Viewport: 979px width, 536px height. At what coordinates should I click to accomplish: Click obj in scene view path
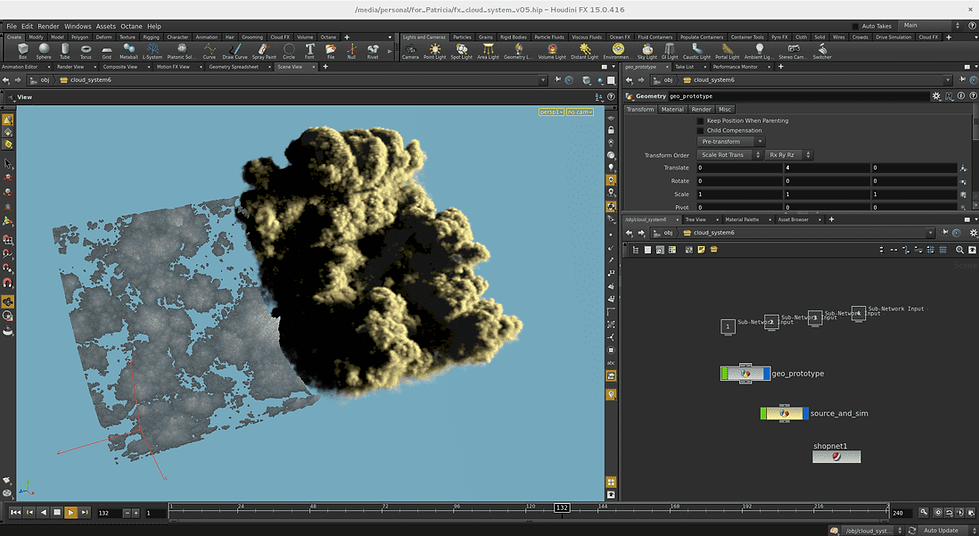tap(45, 80)
